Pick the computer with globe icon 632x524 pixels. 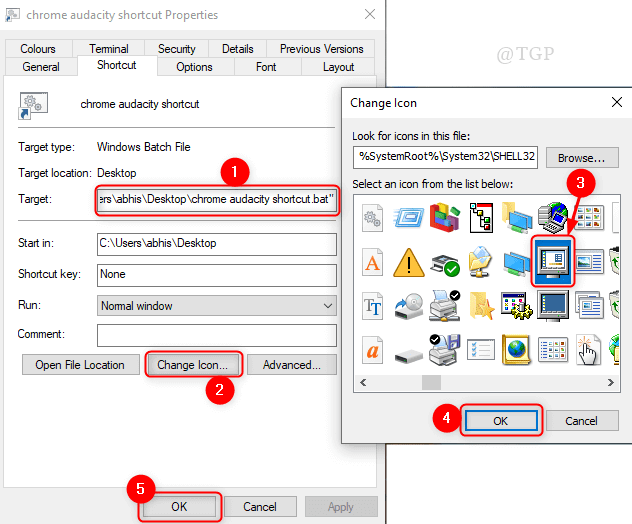(x=553, y=218)
